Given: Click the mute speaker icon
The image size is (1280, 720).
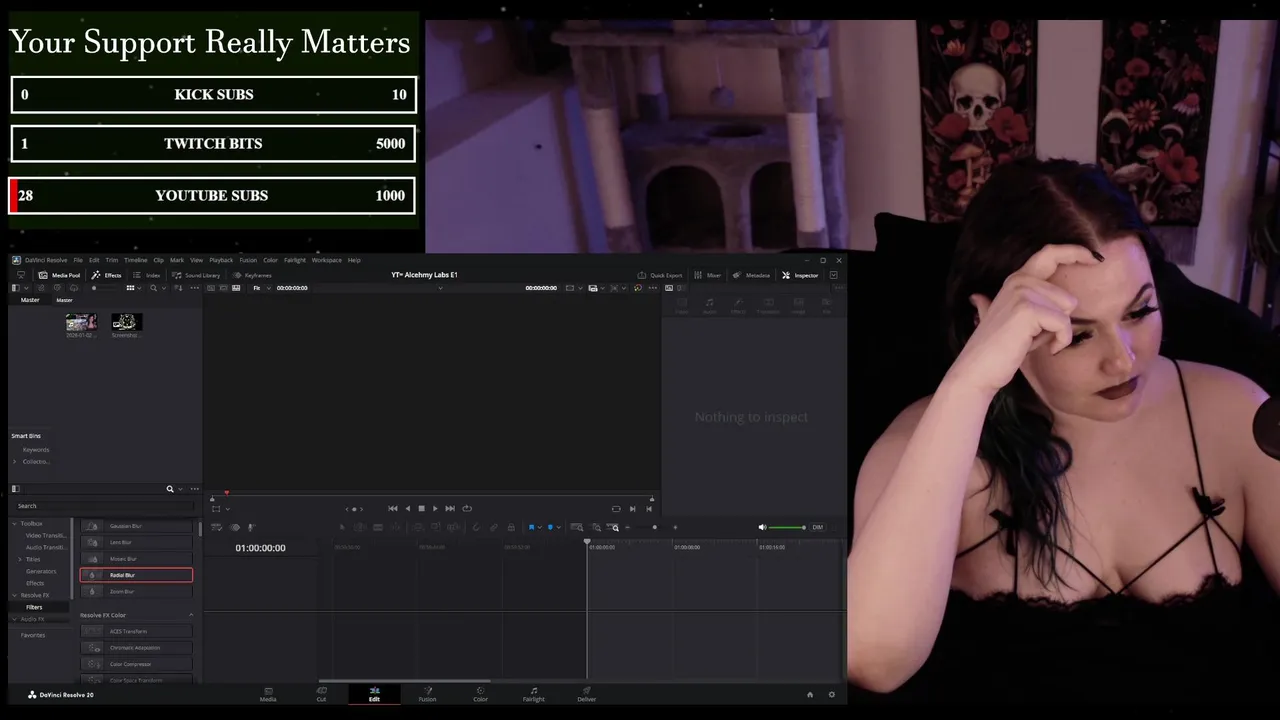Looking at the screenshot, I should pos(762,527).
